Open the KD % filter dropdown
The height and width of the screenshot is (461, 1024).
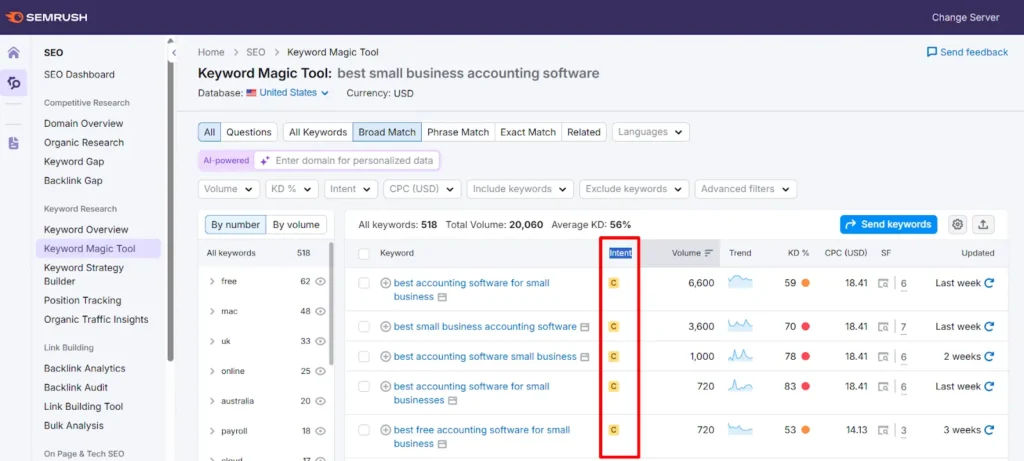[291, 189]
